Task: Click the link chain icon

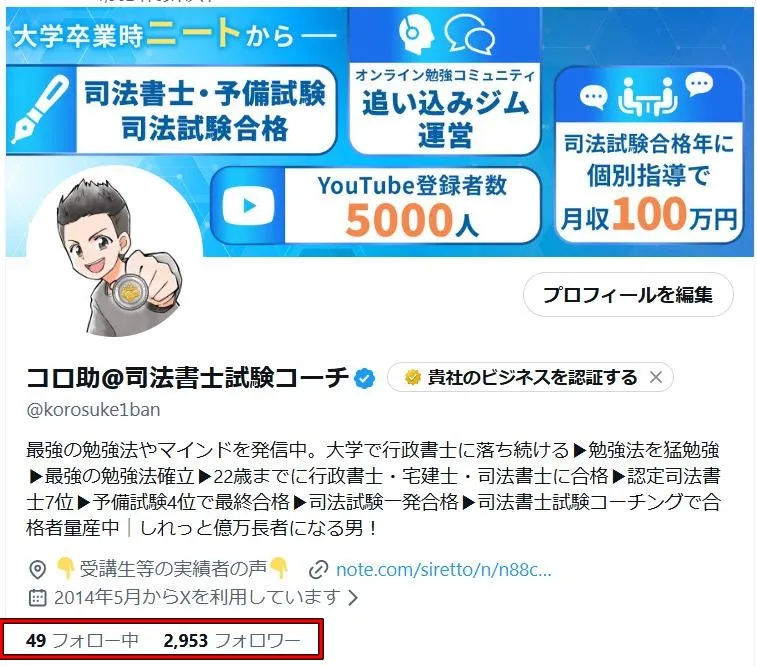Action: coord(319,570)
